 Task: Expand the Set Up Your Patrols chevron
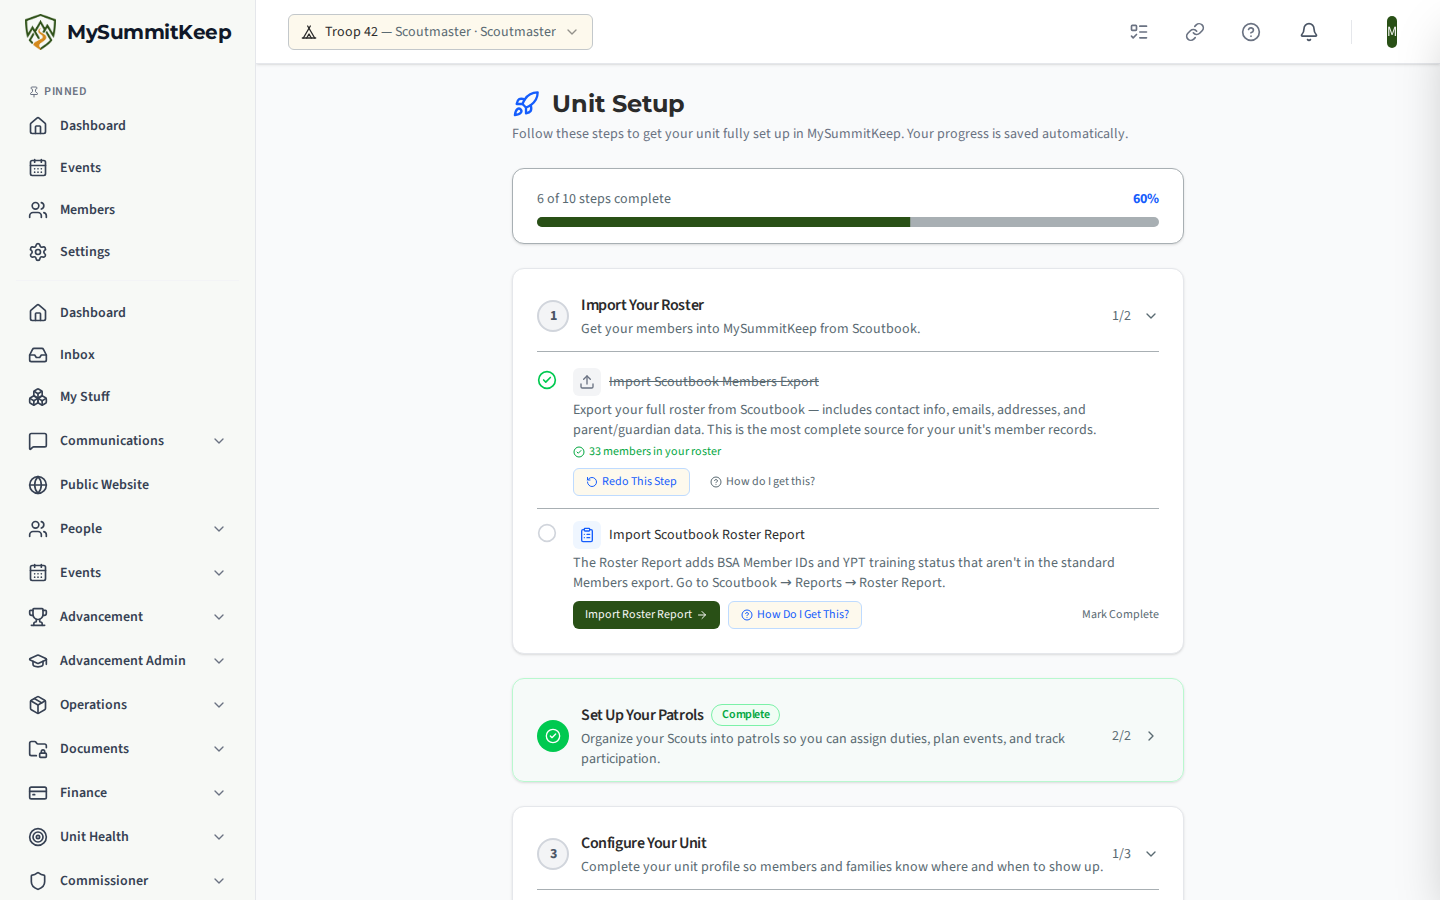coord(1151,736)
